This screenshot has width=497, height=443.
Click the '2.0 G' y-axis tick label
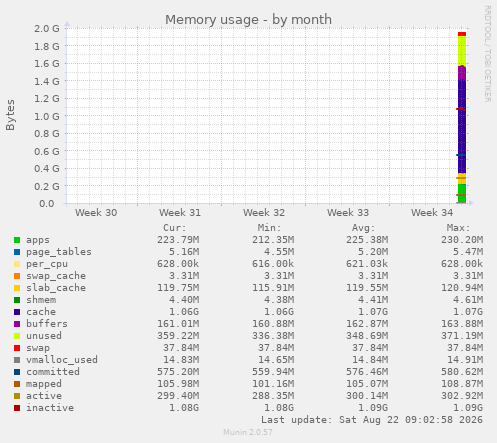pos(47,28)
